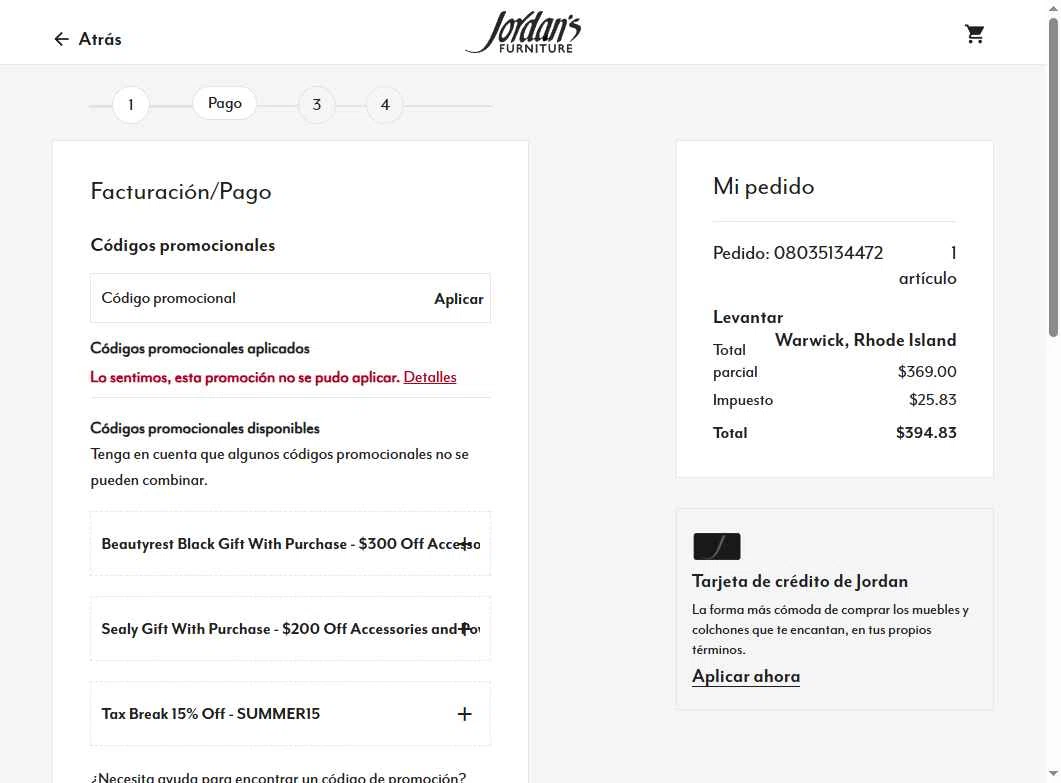
Task: Go to checkout step 4
Action: tap(385, 105)
